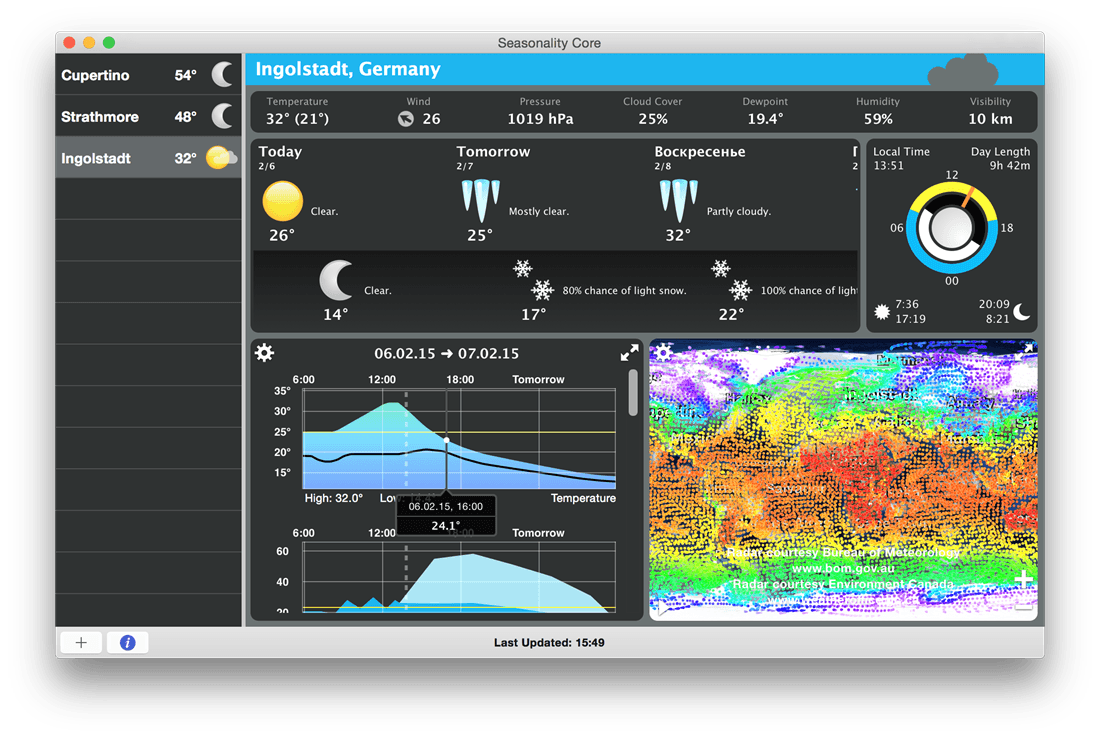Zoom out on the weather map

(1023, 606)
